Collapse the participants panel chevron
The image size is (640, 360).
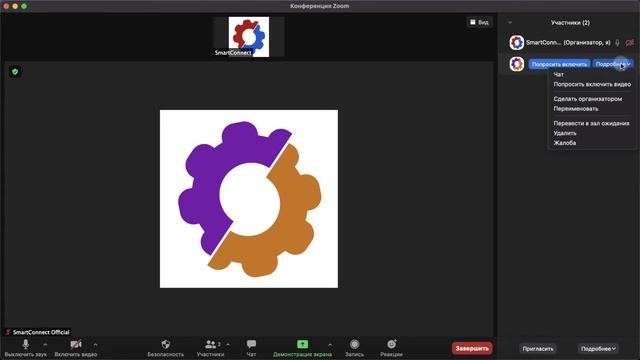(x=510, y=22)
